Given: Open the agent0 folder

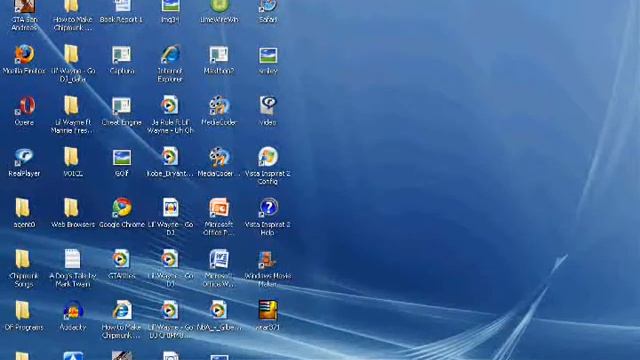Looking at the screenshot, I should [x=23, y=208].
